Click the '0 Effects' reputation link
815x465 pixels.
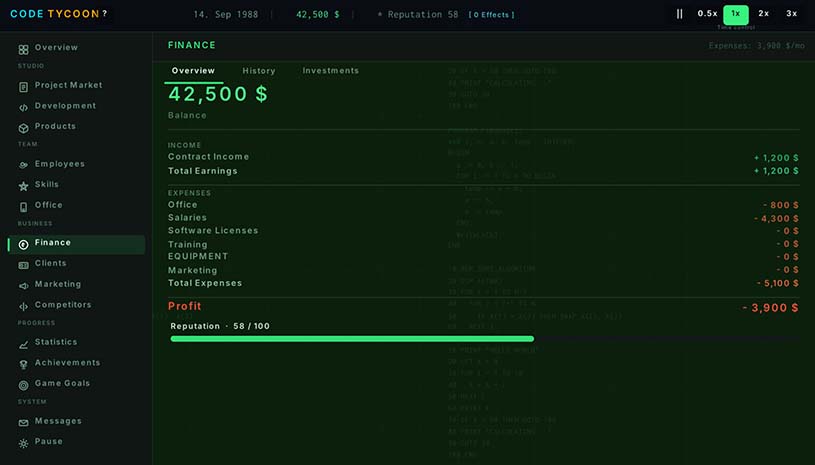(491, 15)
